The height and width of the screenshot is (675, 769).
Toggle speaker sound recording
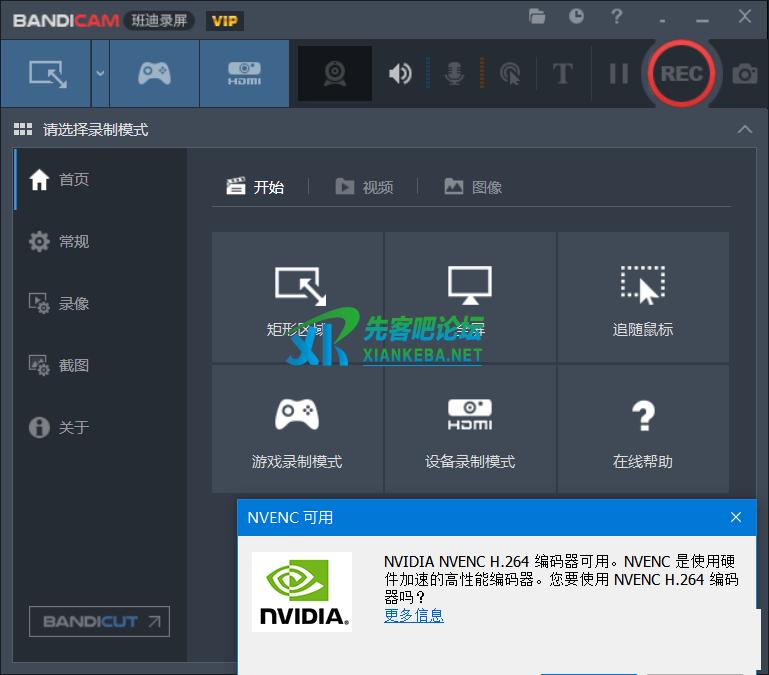click(x=400, y=74)
